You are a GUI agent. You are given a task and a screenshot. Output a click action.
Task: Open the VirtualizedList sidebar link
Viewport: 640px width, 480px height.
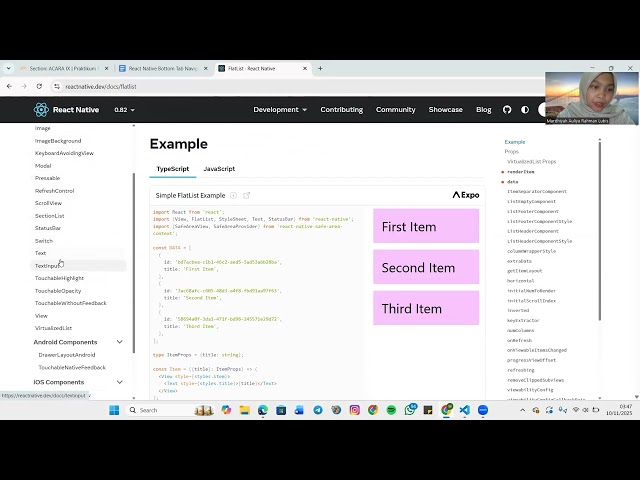[53, 328]
